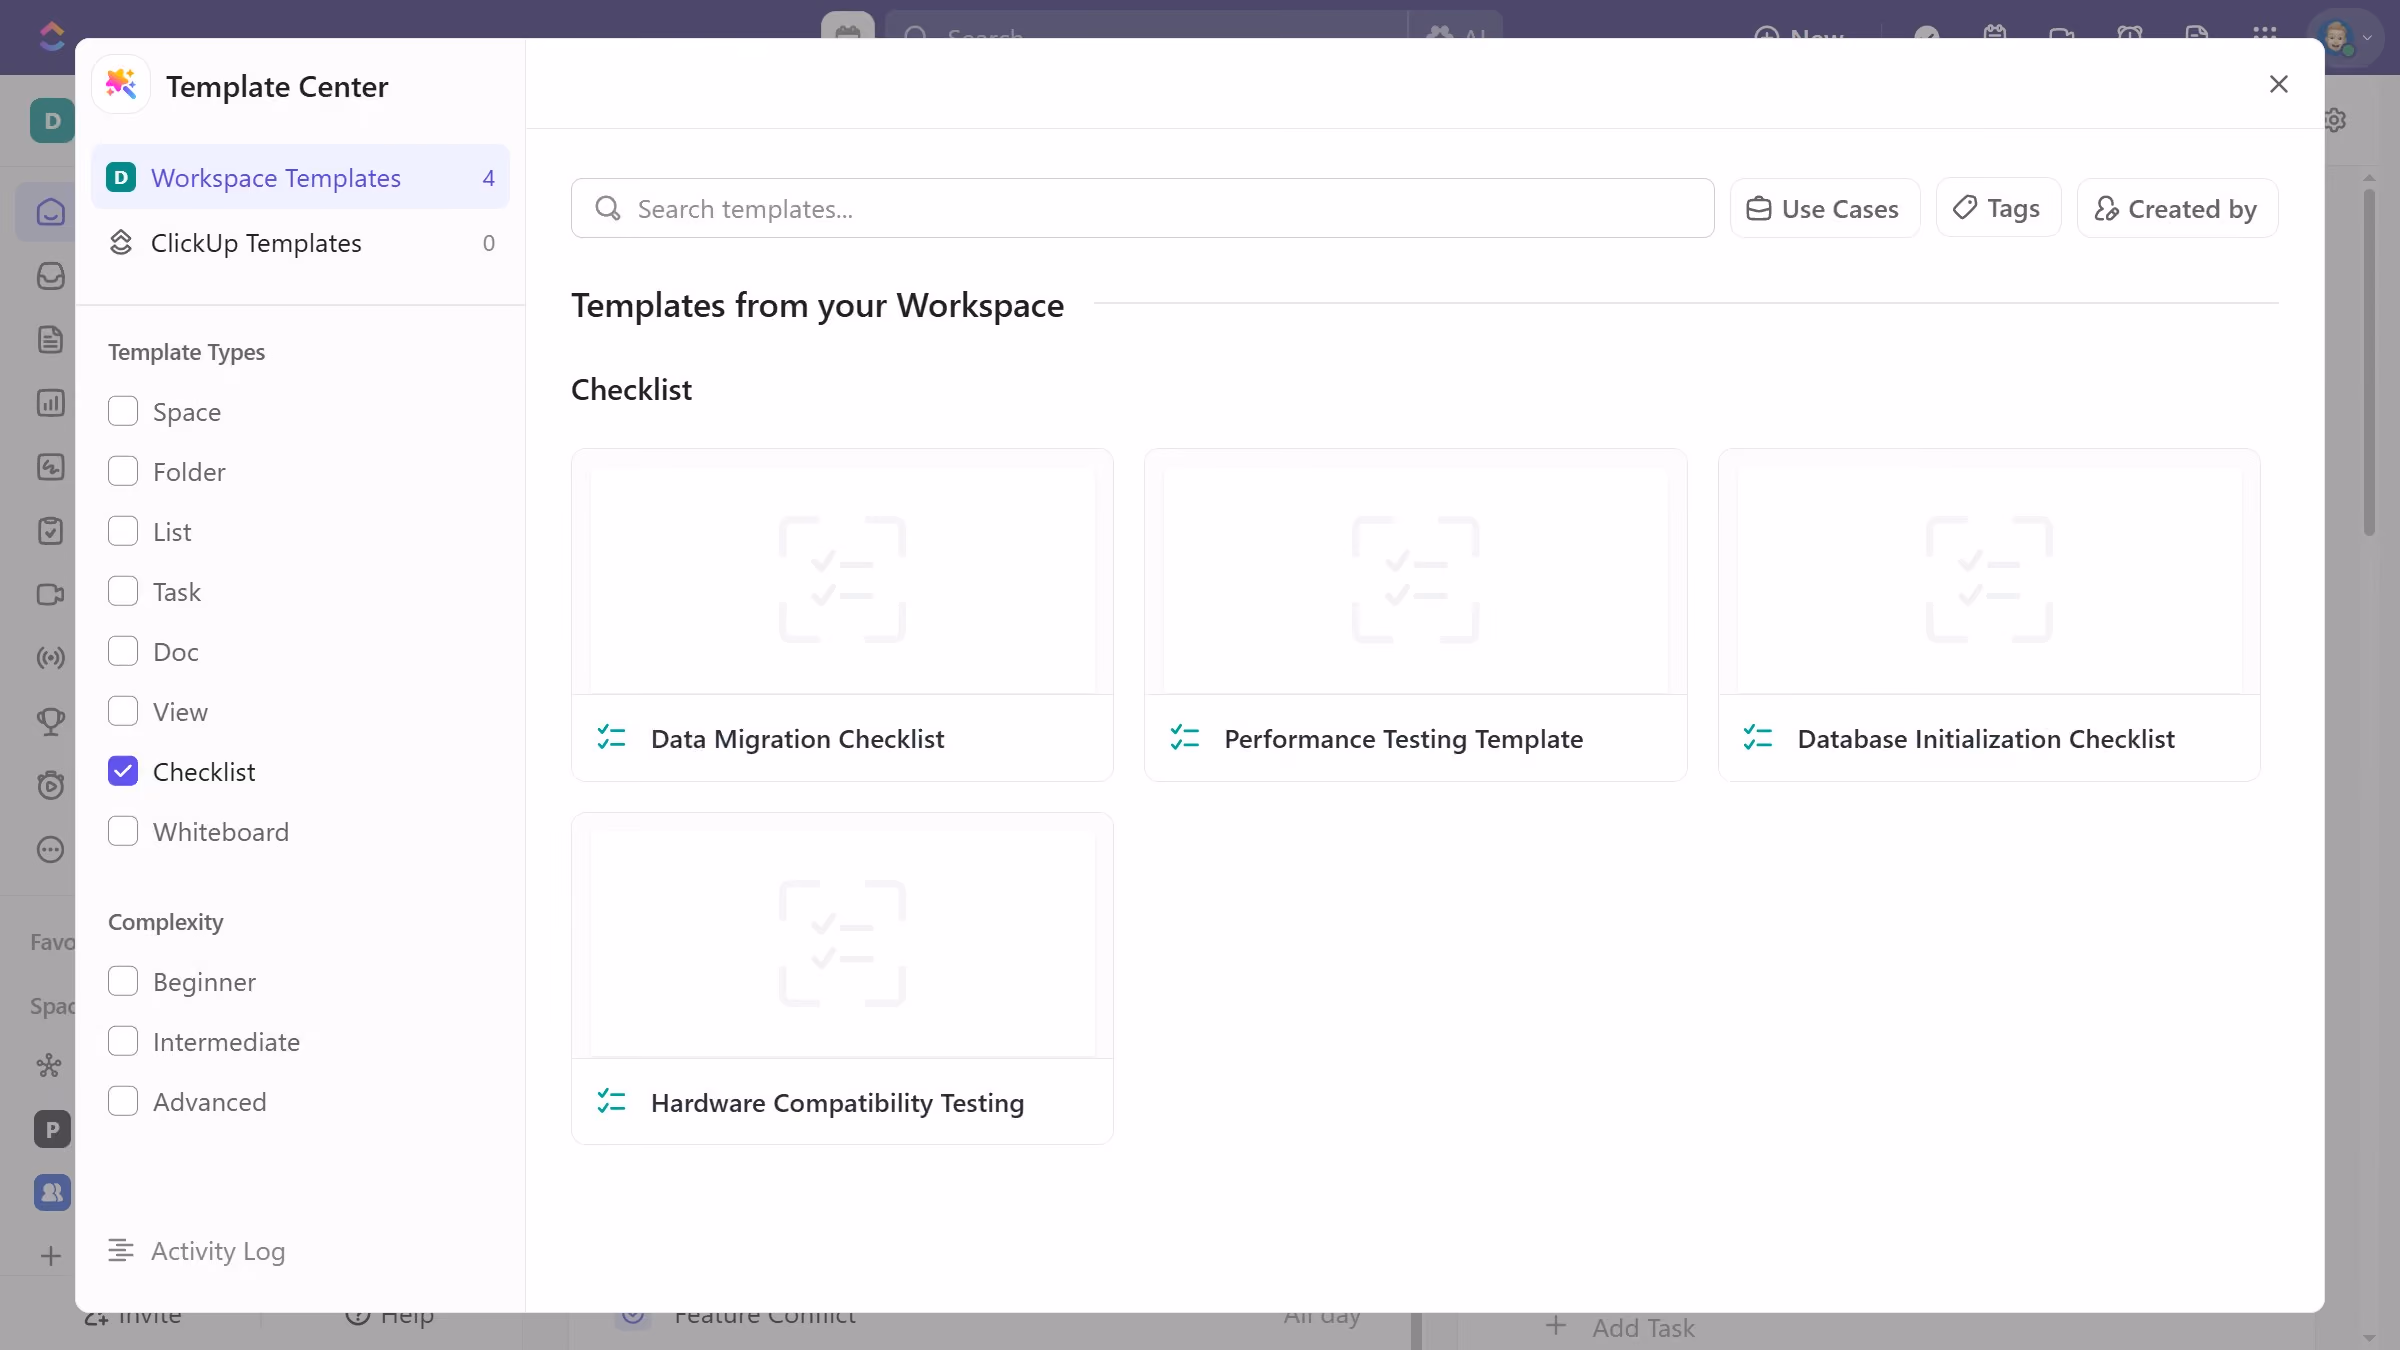Open the P space in left sidebar
This screenshot has height=1350, width=2400.
[52, 1129]
